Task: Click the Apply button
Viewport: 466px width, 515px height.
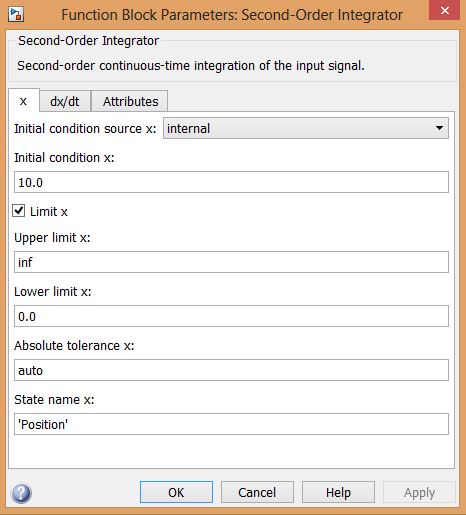Action: (419, 492)
